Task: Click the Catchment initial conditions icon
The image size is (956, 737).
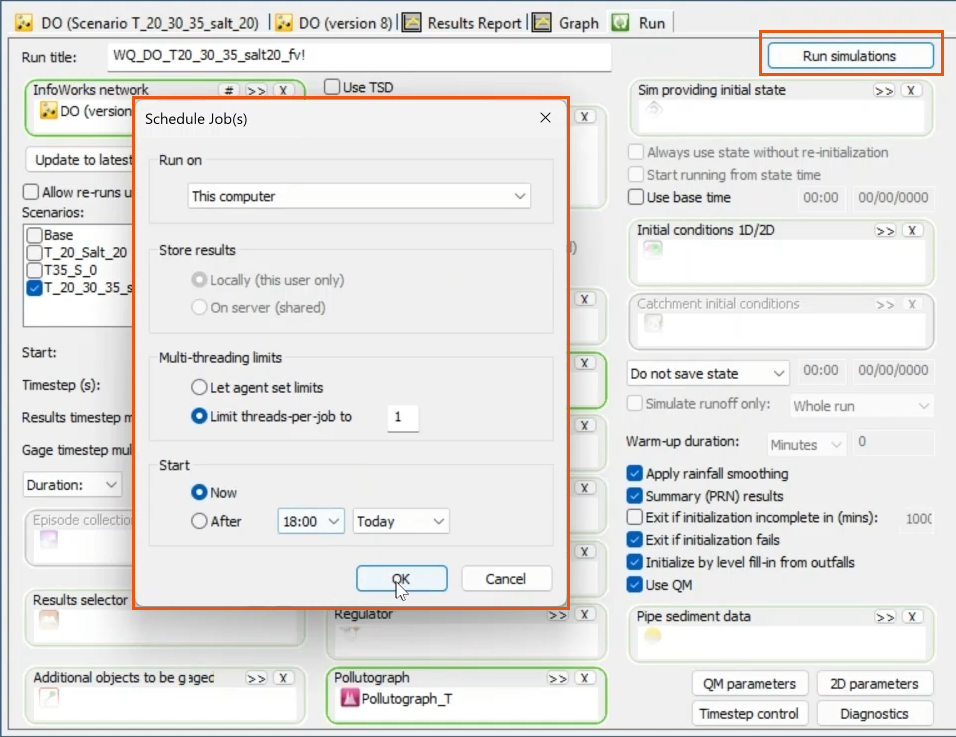Action: click(653, 323)
